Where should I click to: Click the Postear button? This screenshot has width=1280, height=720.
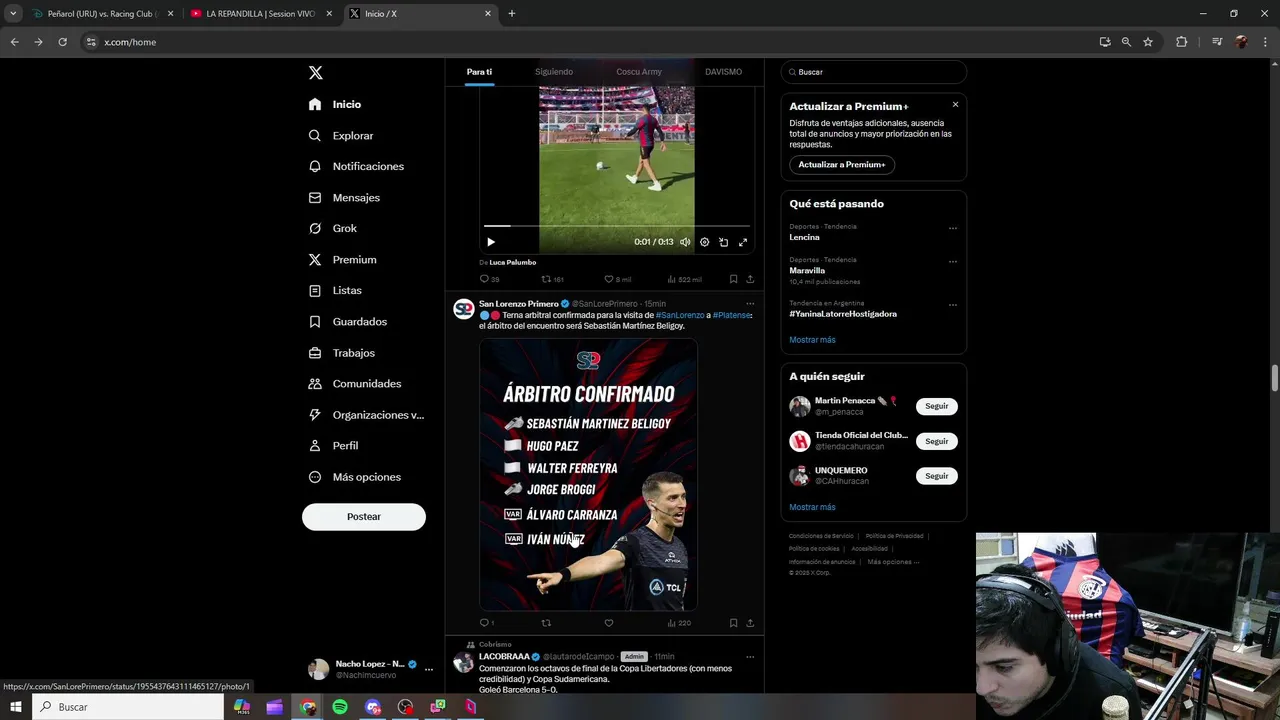[x=364, y=516]
